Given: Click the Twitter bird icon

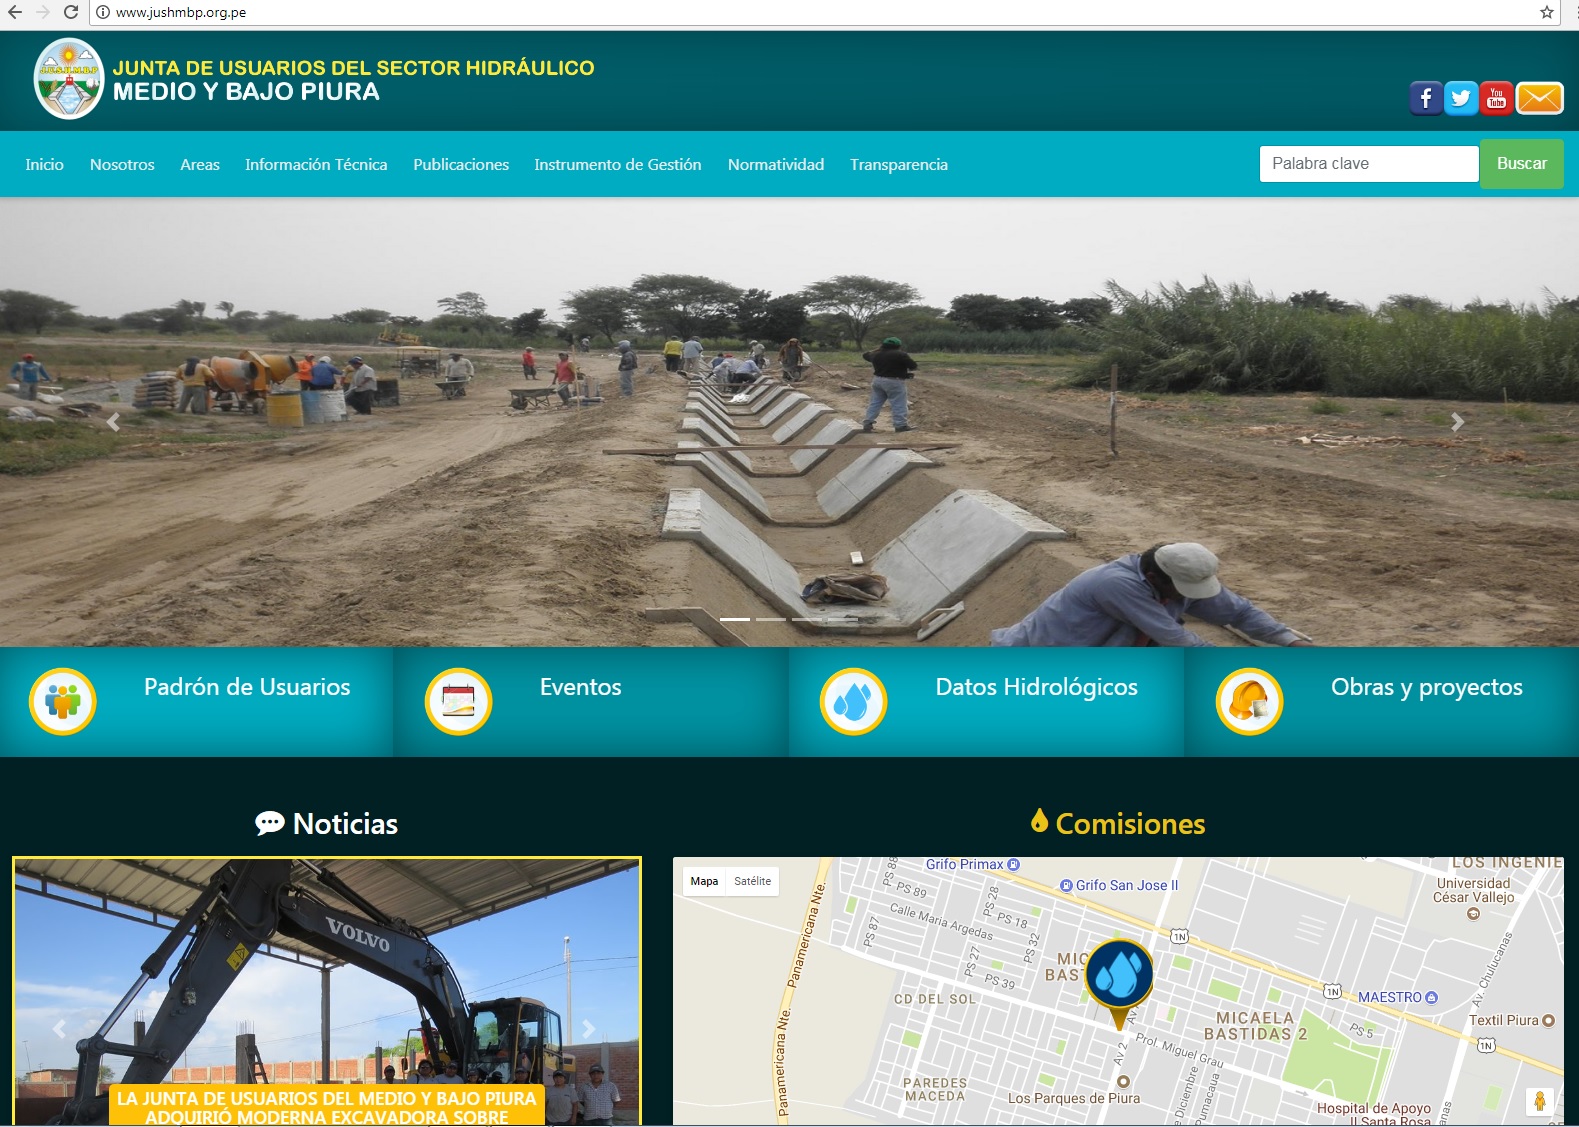Looking at the screenshot, I should click(x=1461, y=98).
